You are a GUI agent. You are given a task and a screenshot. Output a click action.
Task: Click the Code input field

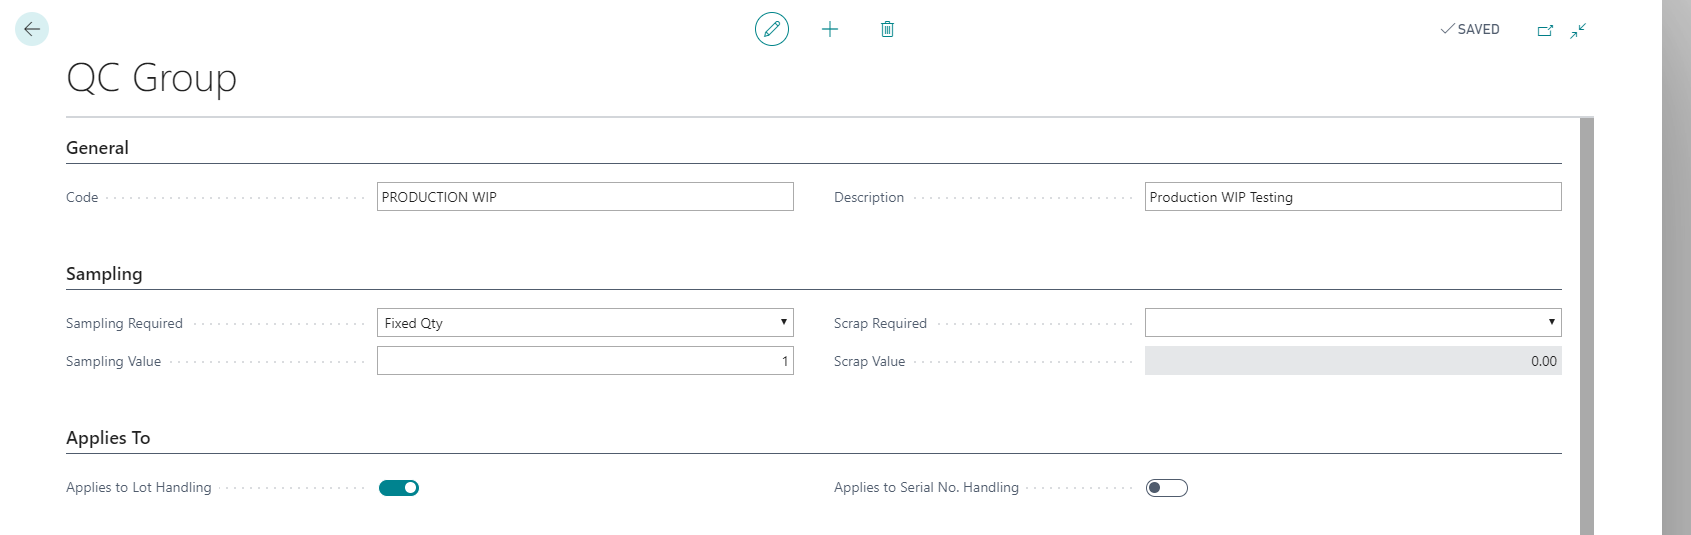(x=585, y=197)
